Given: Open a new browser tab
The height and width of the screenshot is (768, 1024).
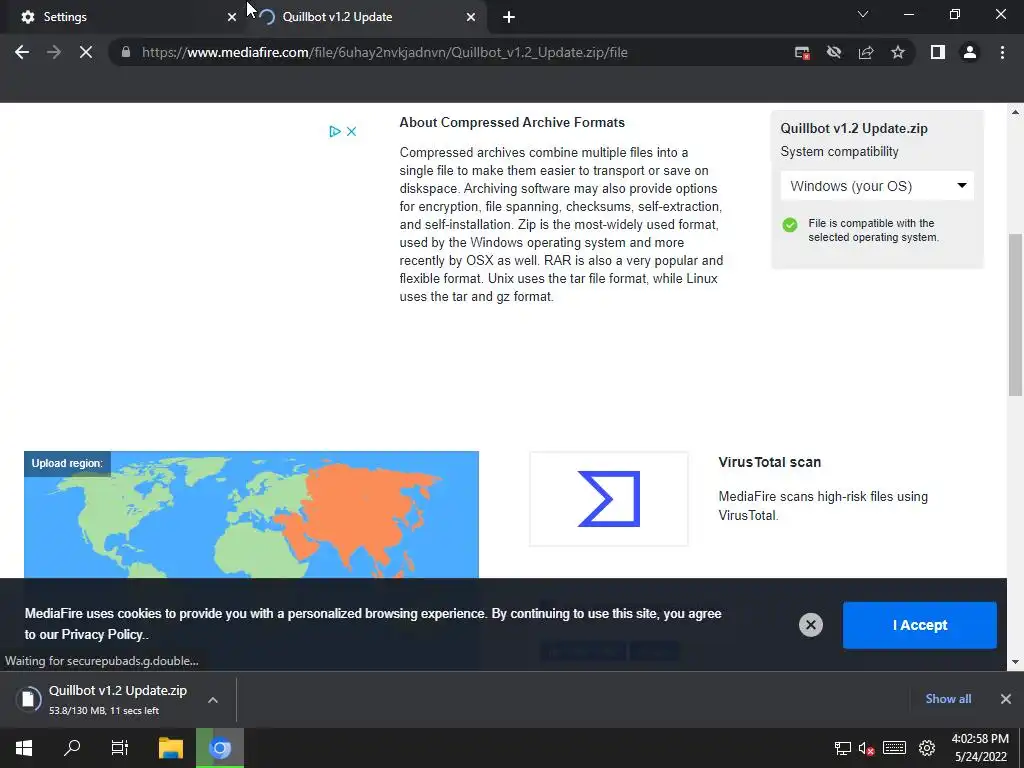Looking at the screenshot, I should point(509,17).
